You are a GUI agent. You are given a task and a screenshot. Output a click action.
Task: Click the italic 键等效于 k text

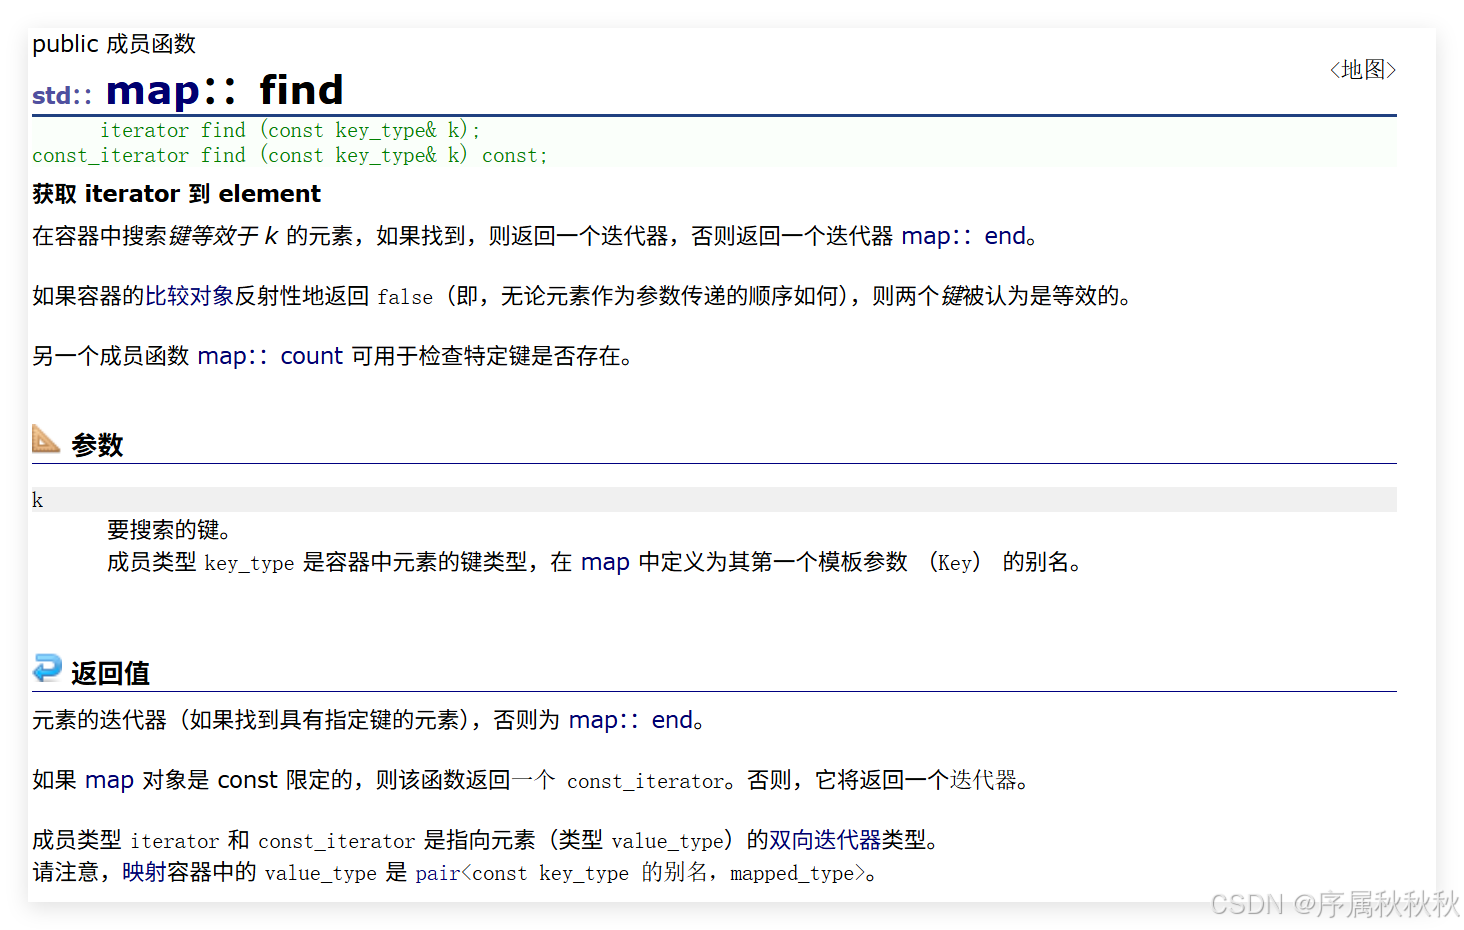[x=223, y=236]
